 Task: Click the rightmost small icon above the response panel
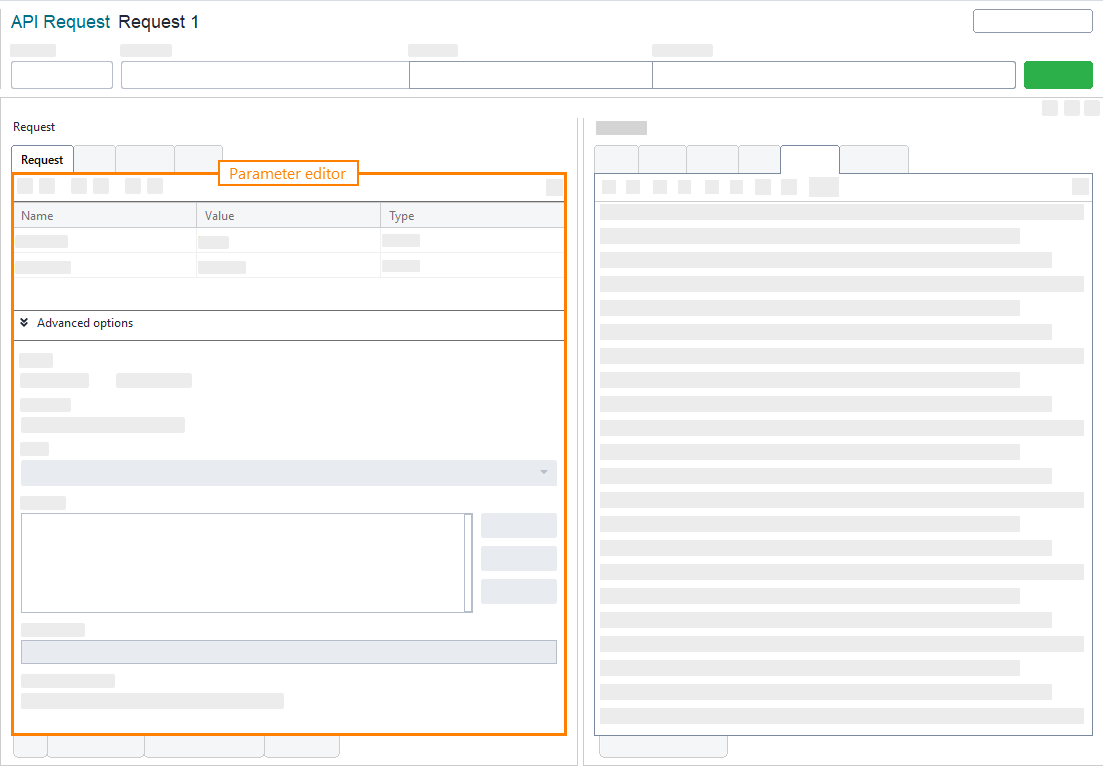point(1091,107)
